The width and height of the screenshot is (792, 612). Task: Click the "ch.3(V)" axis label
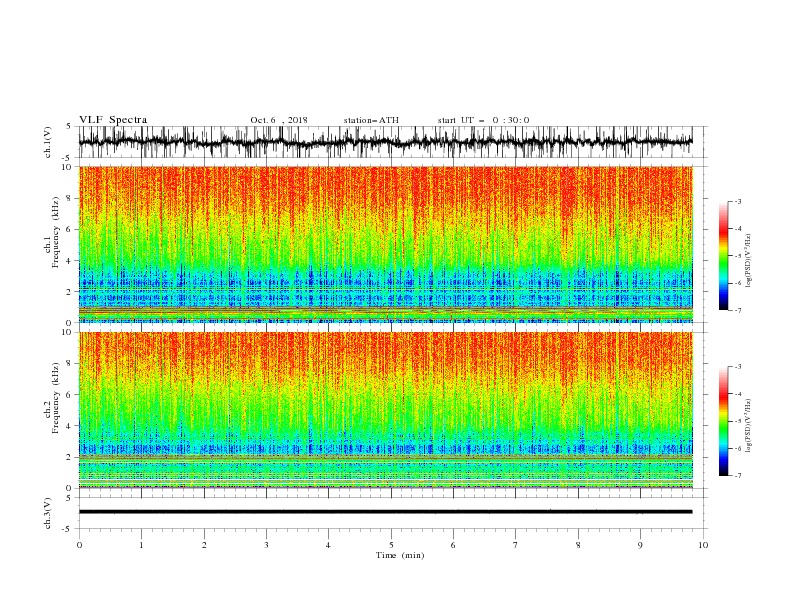pos(48,513)
